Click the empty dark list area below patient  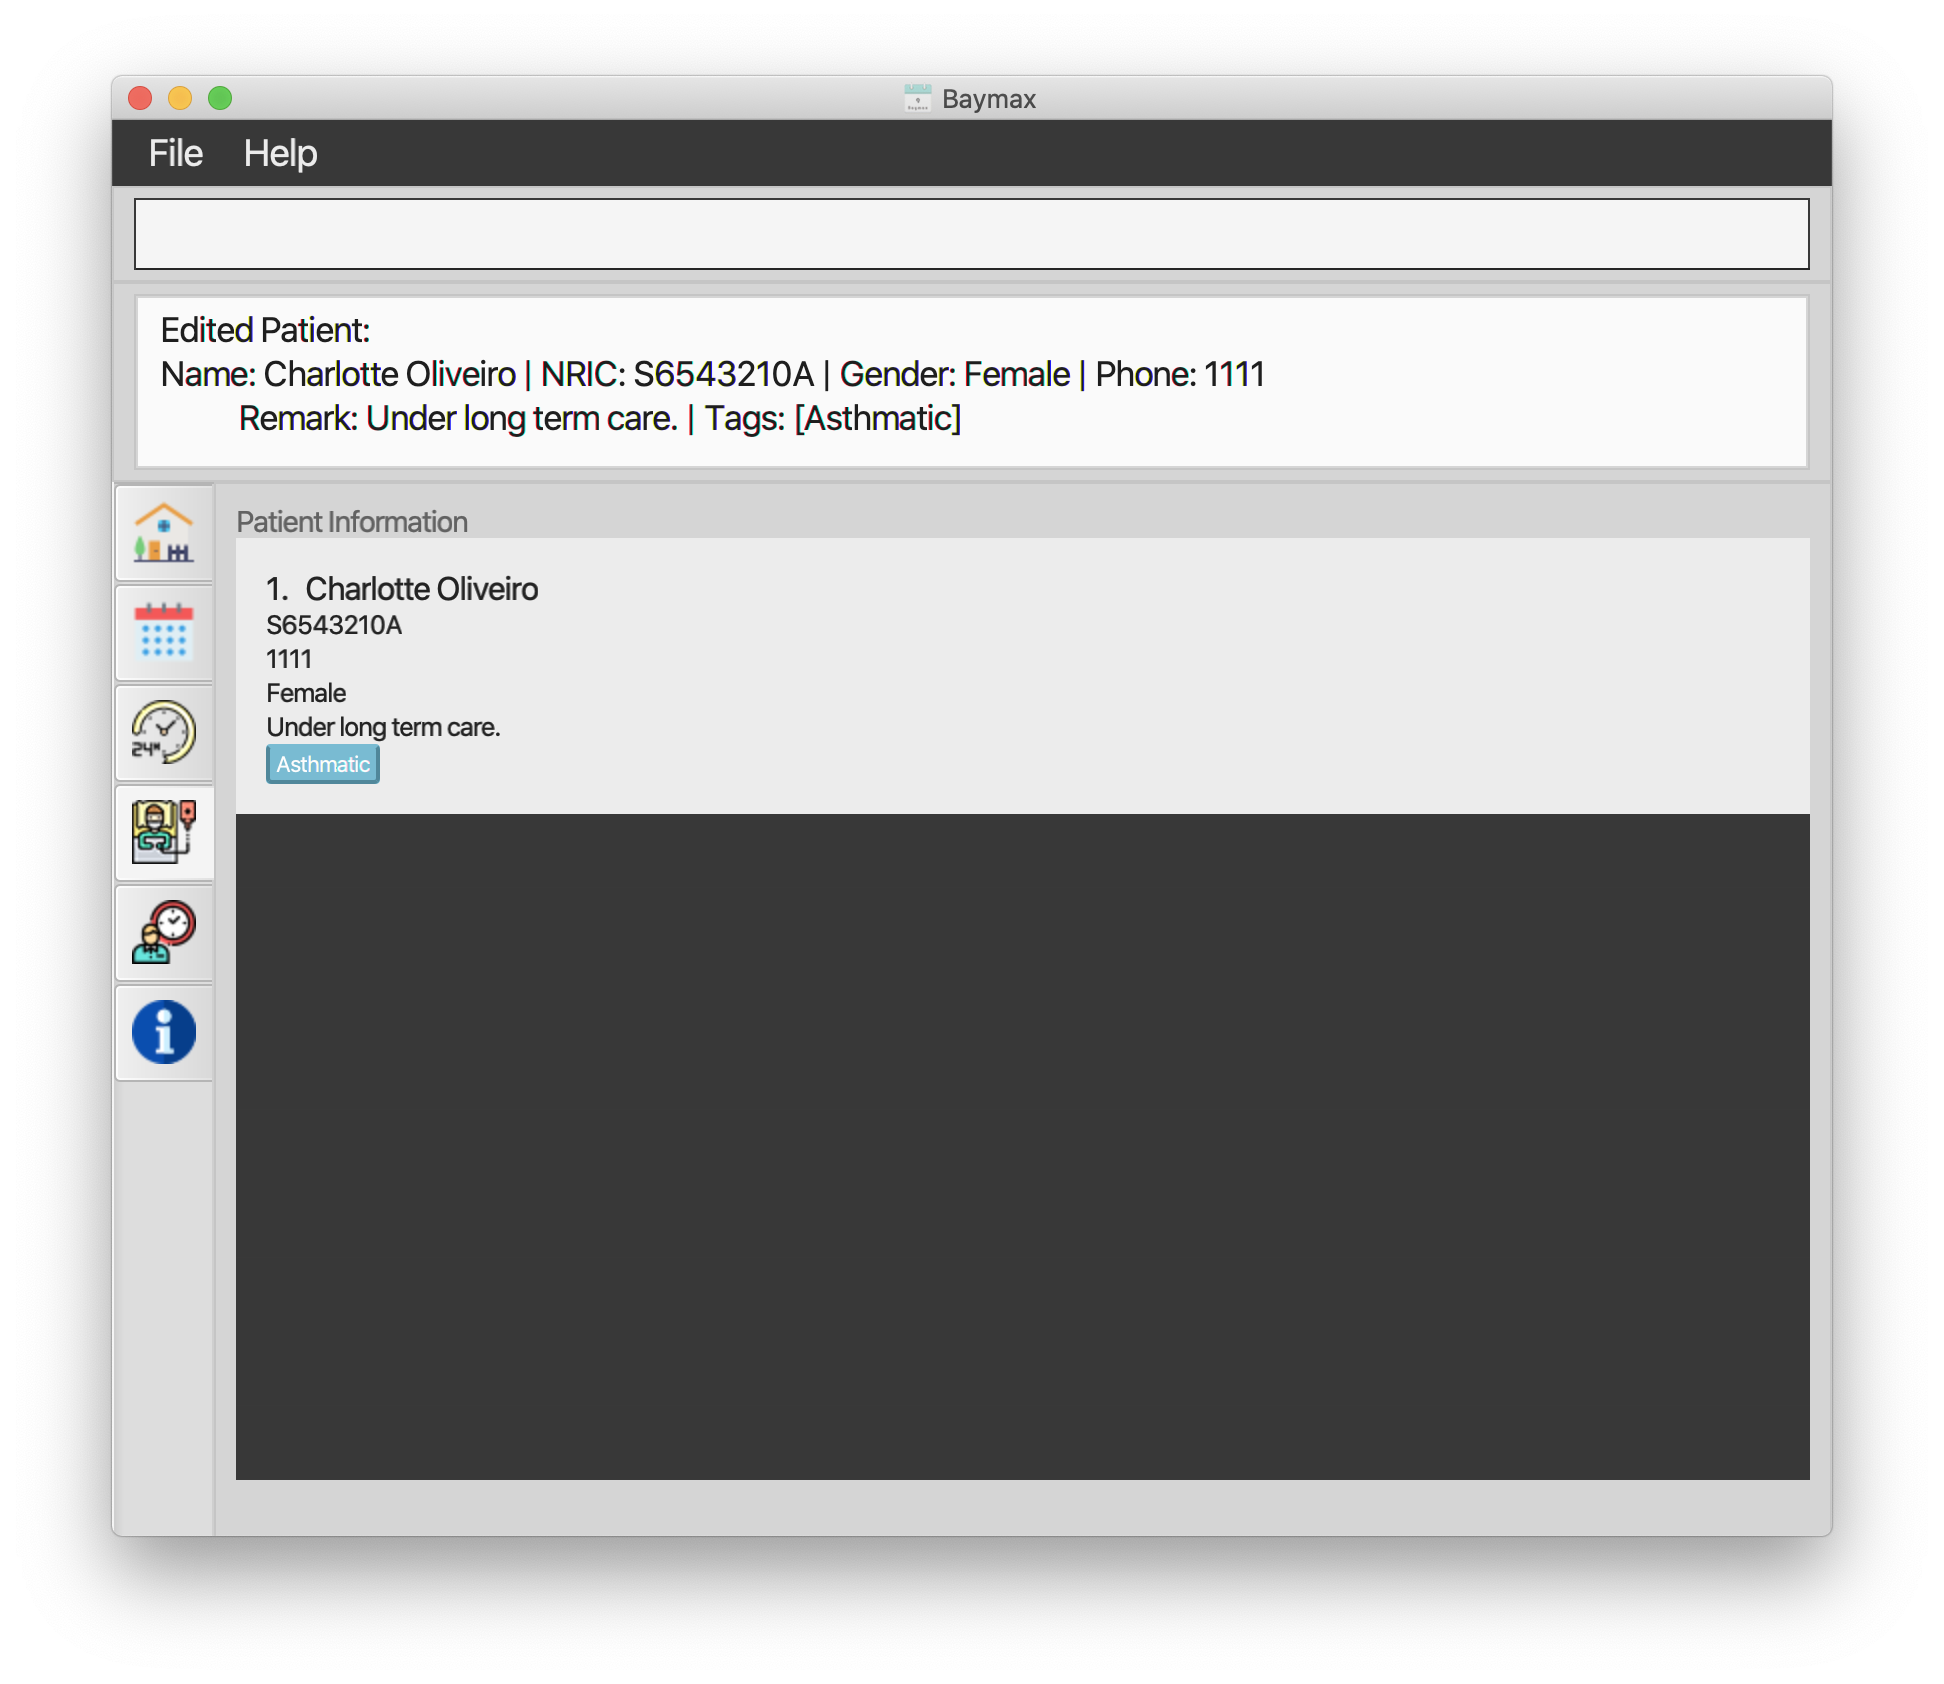[x=1022, y=1146]
